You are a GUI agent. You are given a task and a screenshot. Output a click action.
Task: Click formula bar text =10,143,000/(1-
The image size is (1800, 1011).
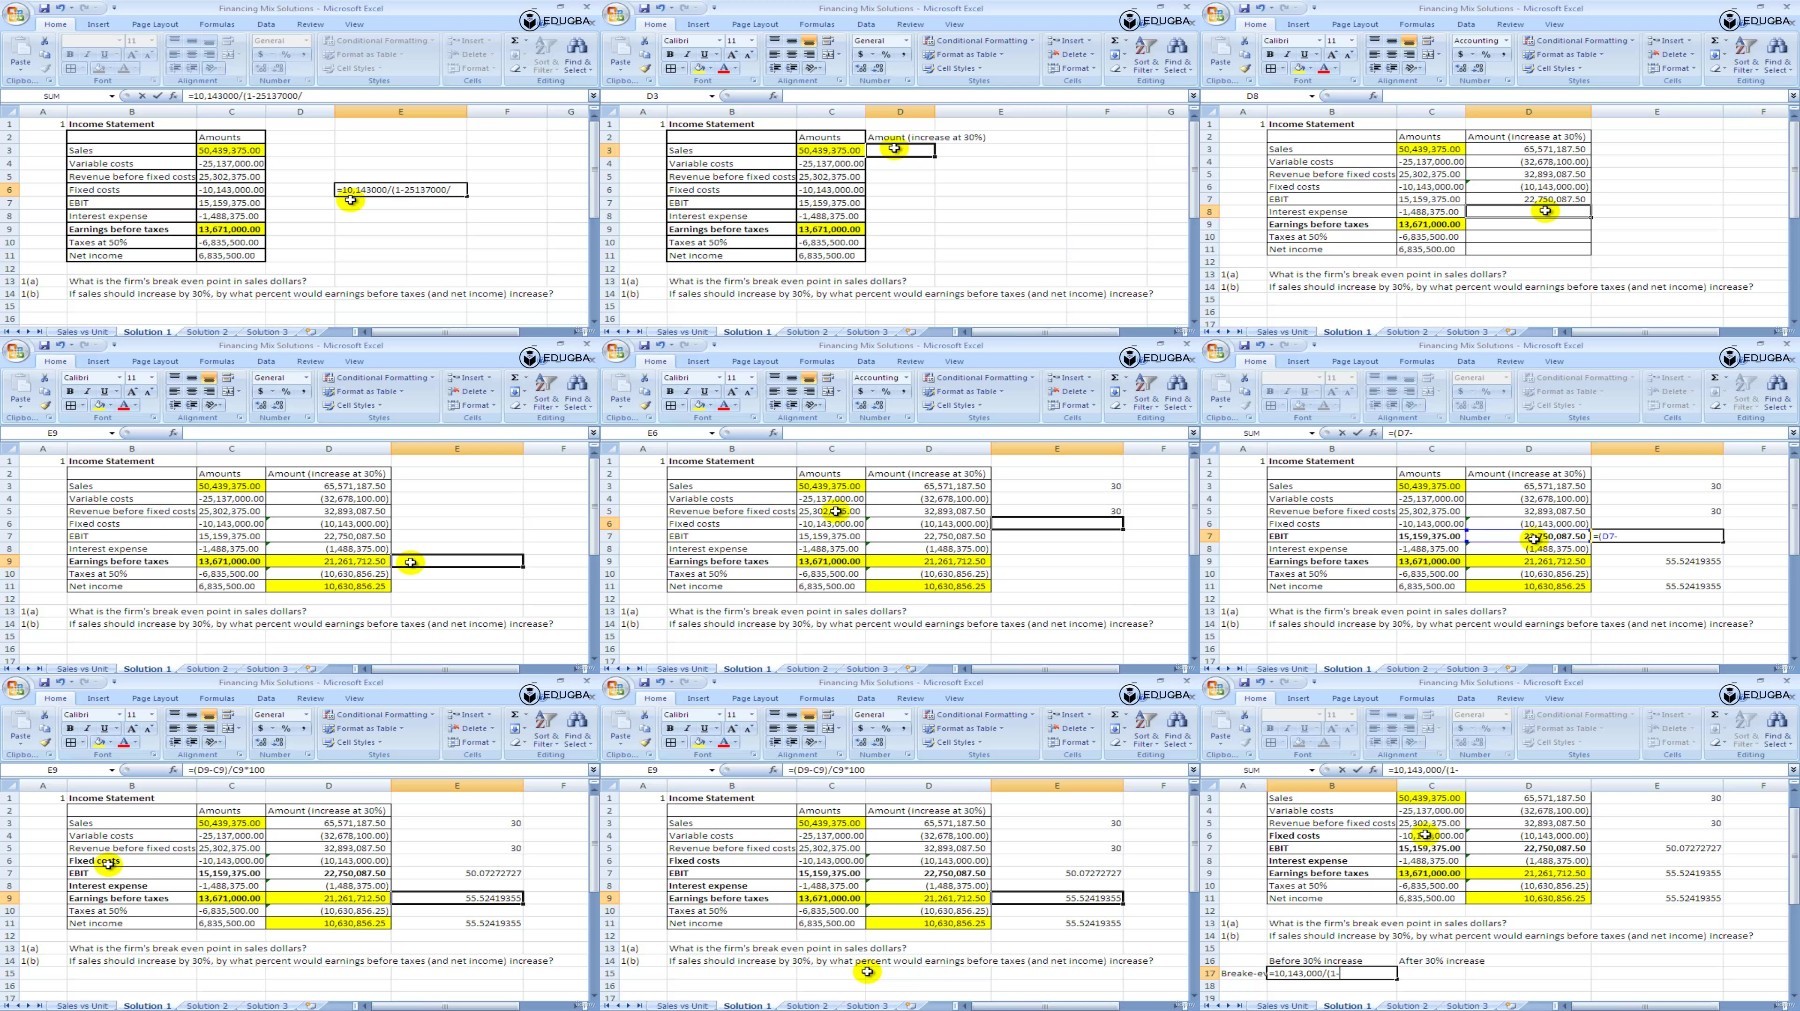pyautogui.click(x=1423, y=770)
